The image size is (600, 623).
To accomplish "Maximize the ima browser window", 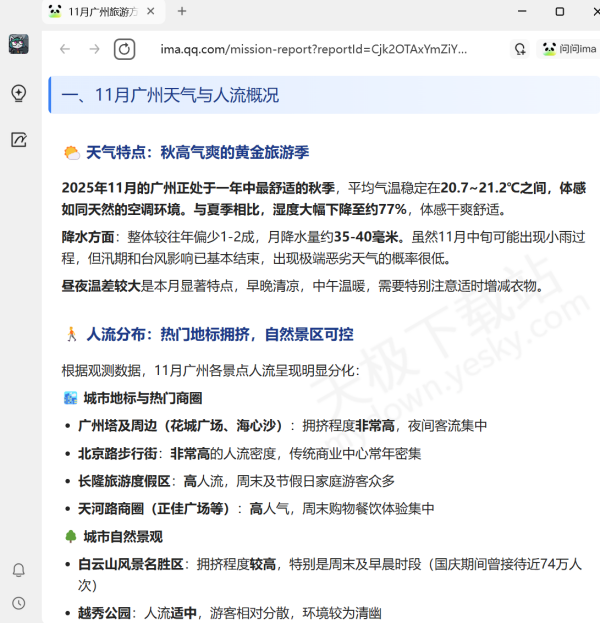I will (x=559, y=11).
